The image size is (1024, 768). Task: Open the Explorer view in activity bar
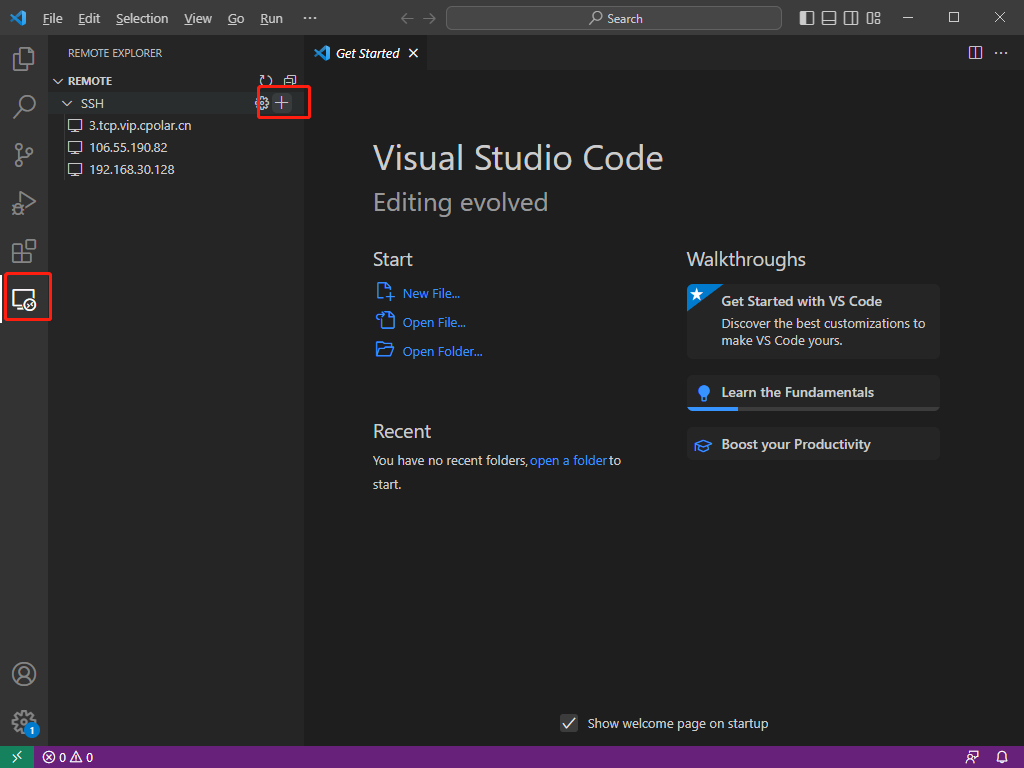[x=24, y=59]
